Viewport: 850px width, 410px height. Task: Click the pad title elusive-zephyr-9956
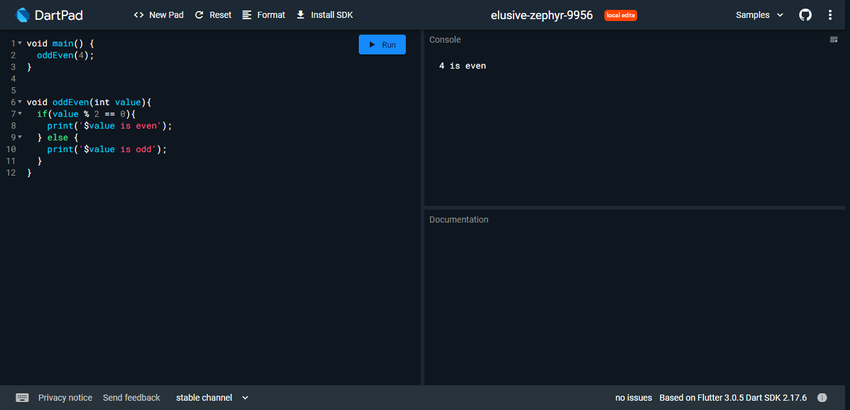pos(542,15)
